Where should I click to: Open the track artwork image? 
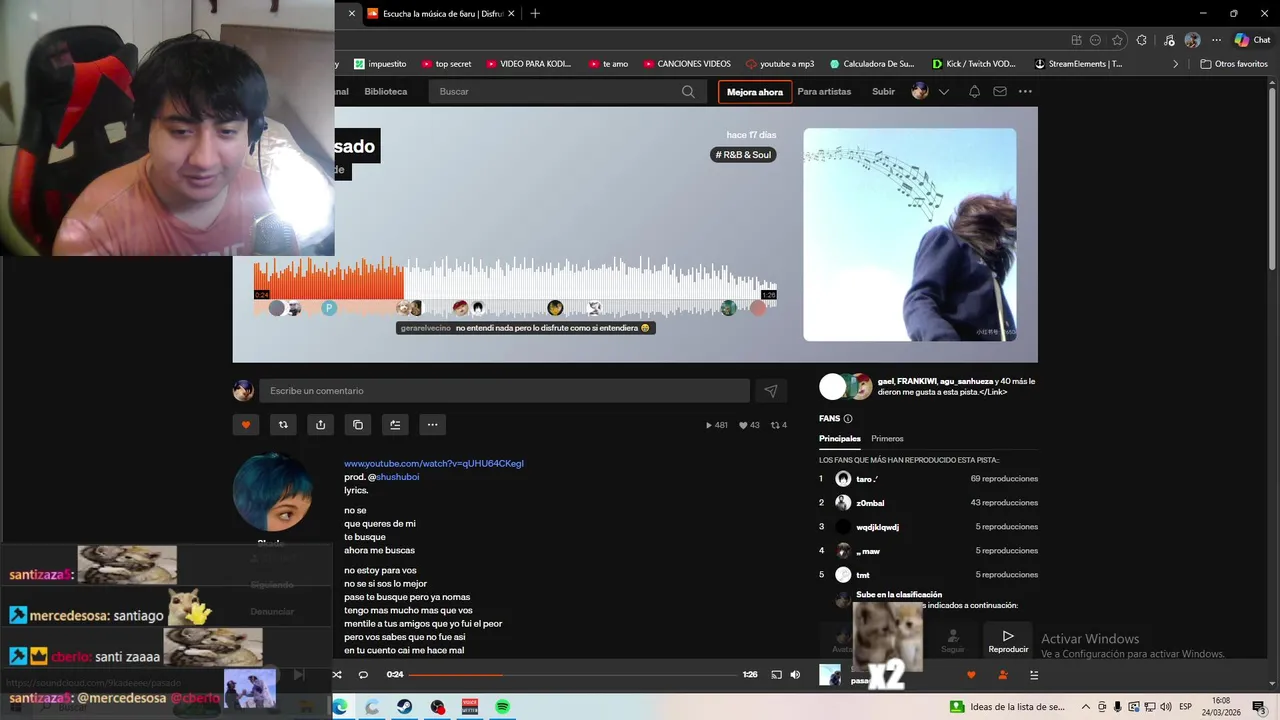910,235
